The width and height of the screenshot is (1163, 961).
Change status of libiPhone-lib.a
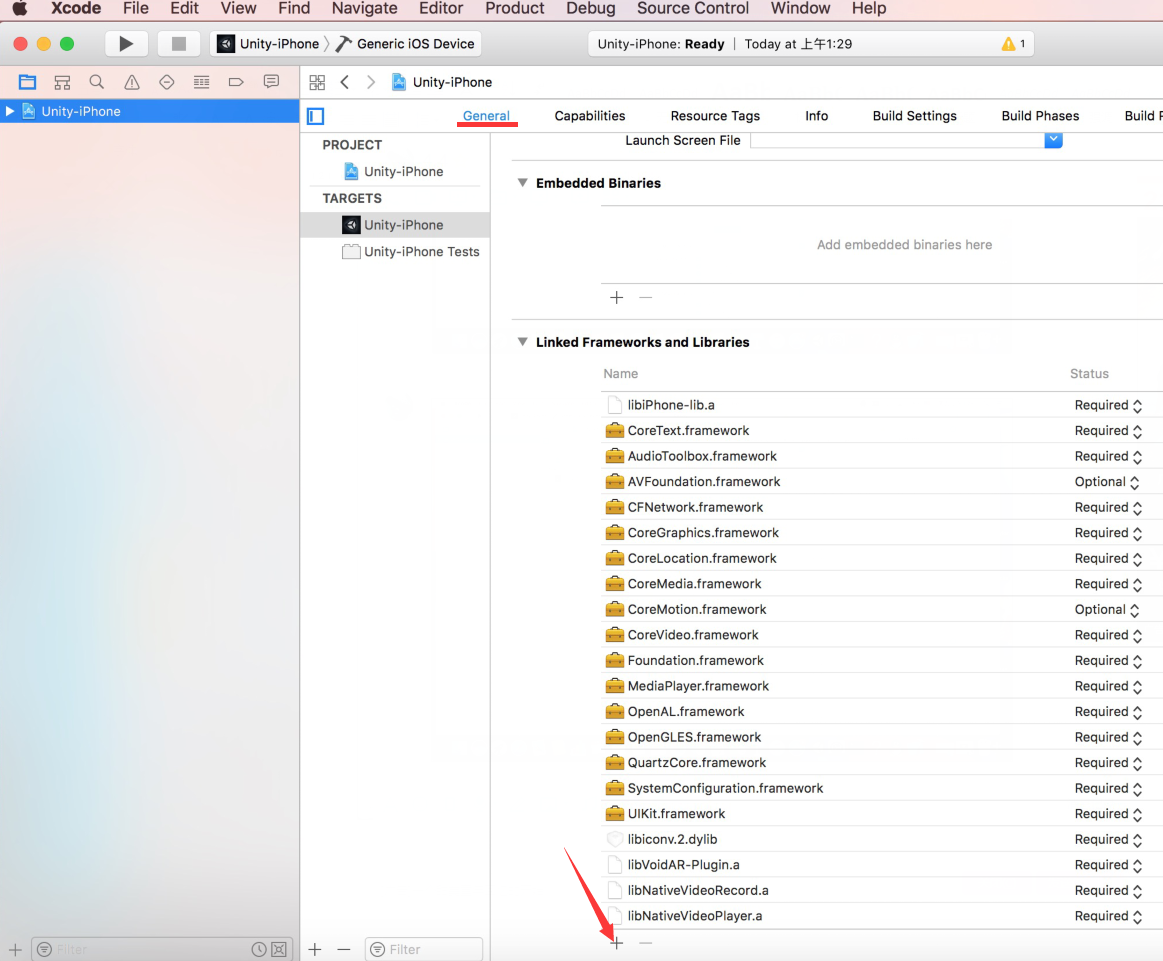pyautogui.click(x=1108, y=406)
